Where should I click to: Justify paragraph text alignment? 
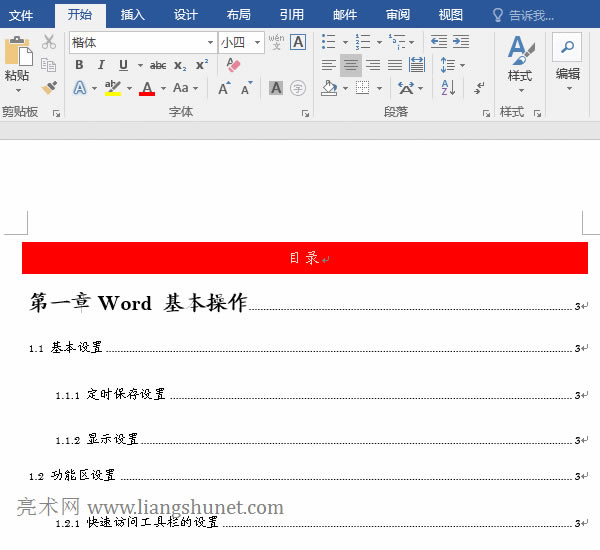395,65
